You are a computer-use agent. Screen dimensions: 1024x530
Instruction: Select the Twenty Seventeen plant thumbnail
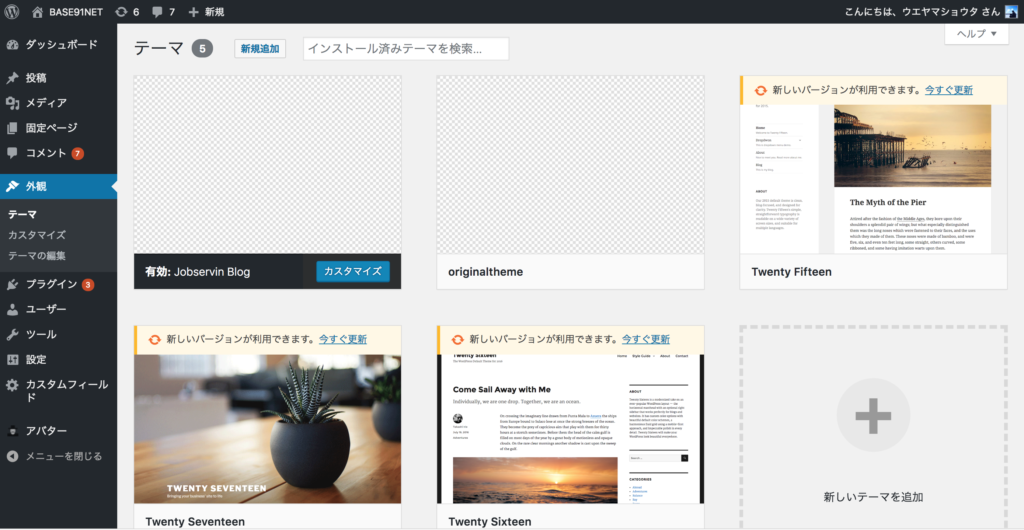(268, 429)
